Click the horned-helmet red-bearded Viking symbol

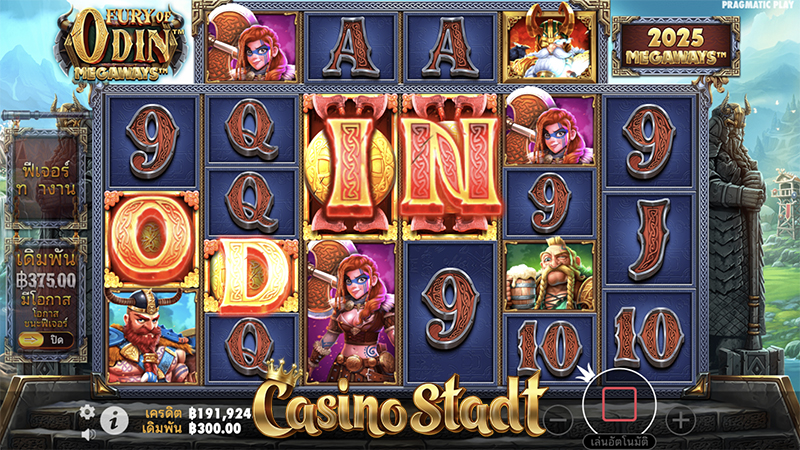click(x=152, y=337)
